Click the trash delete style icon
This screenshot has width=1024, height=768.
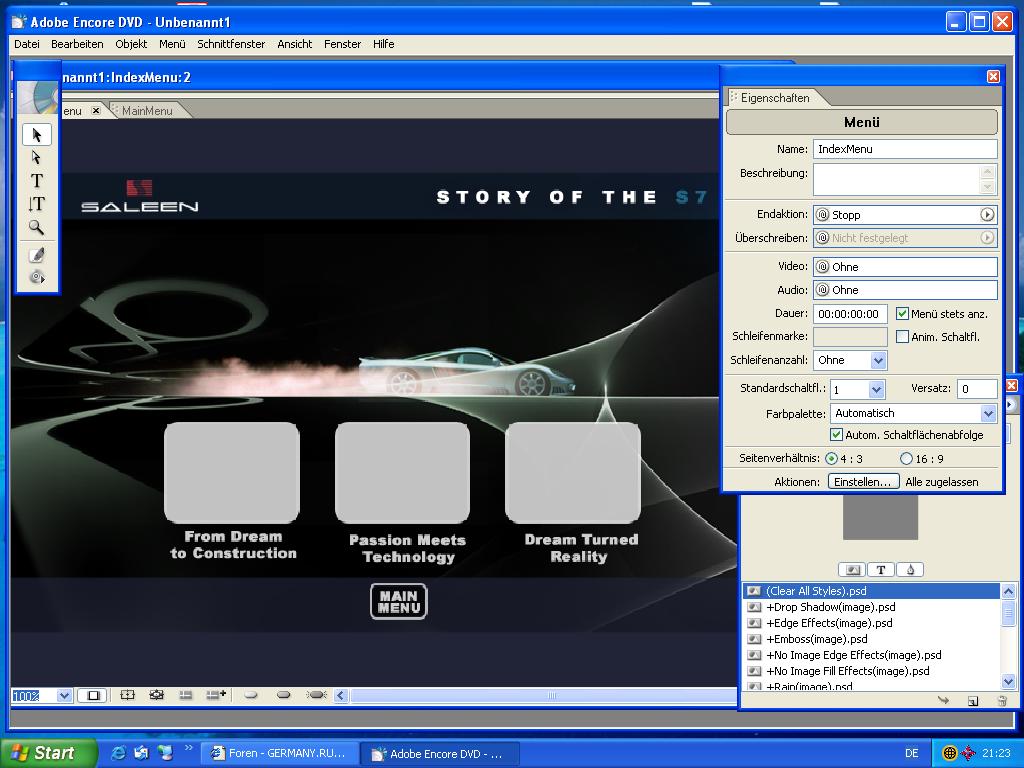[1002, 701]
